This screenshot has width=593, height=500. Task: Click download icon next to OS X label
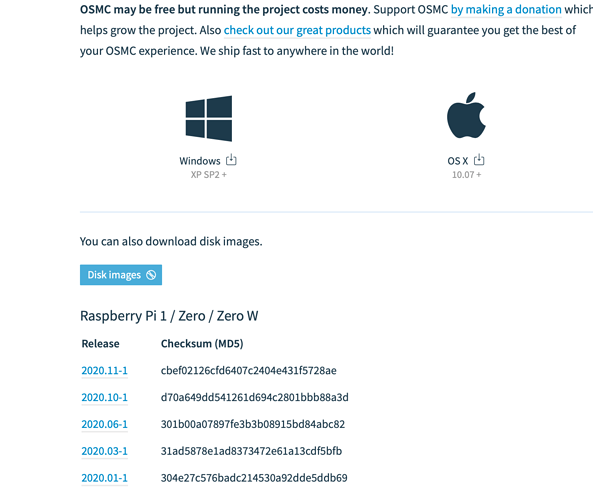pos(479,160)
